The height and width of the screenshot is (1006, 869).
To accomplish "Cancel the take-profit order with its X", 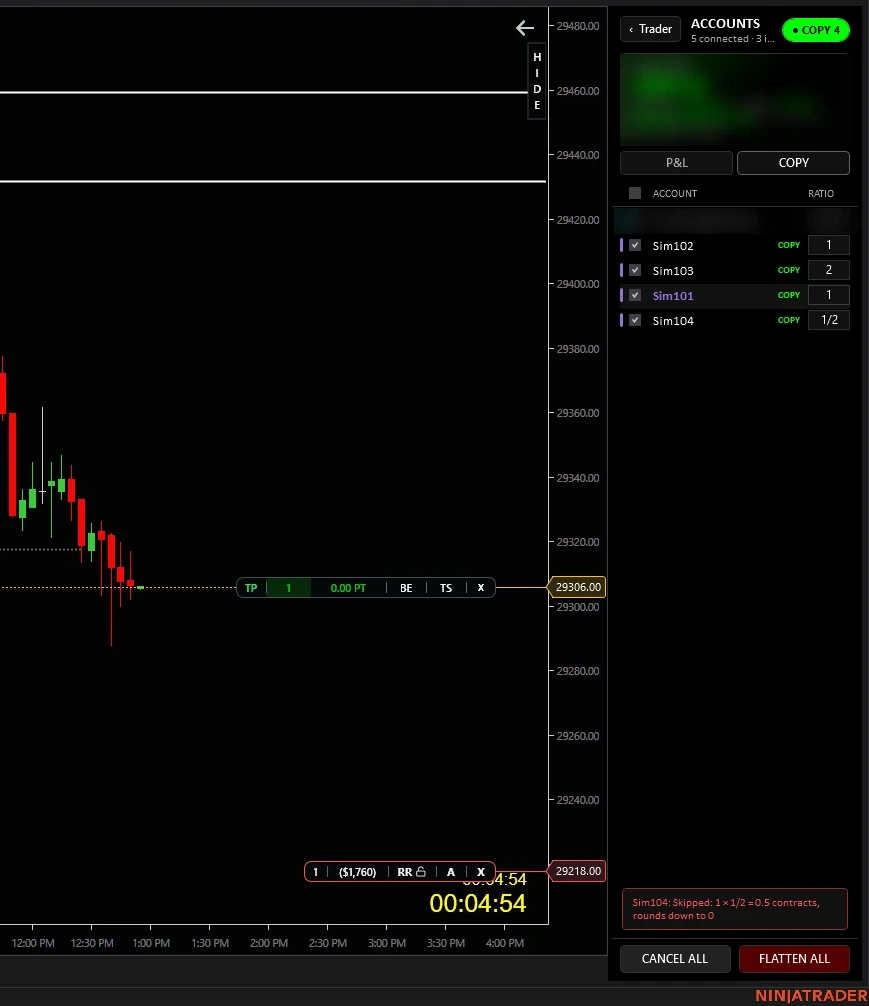I will (x=481, y=588).
